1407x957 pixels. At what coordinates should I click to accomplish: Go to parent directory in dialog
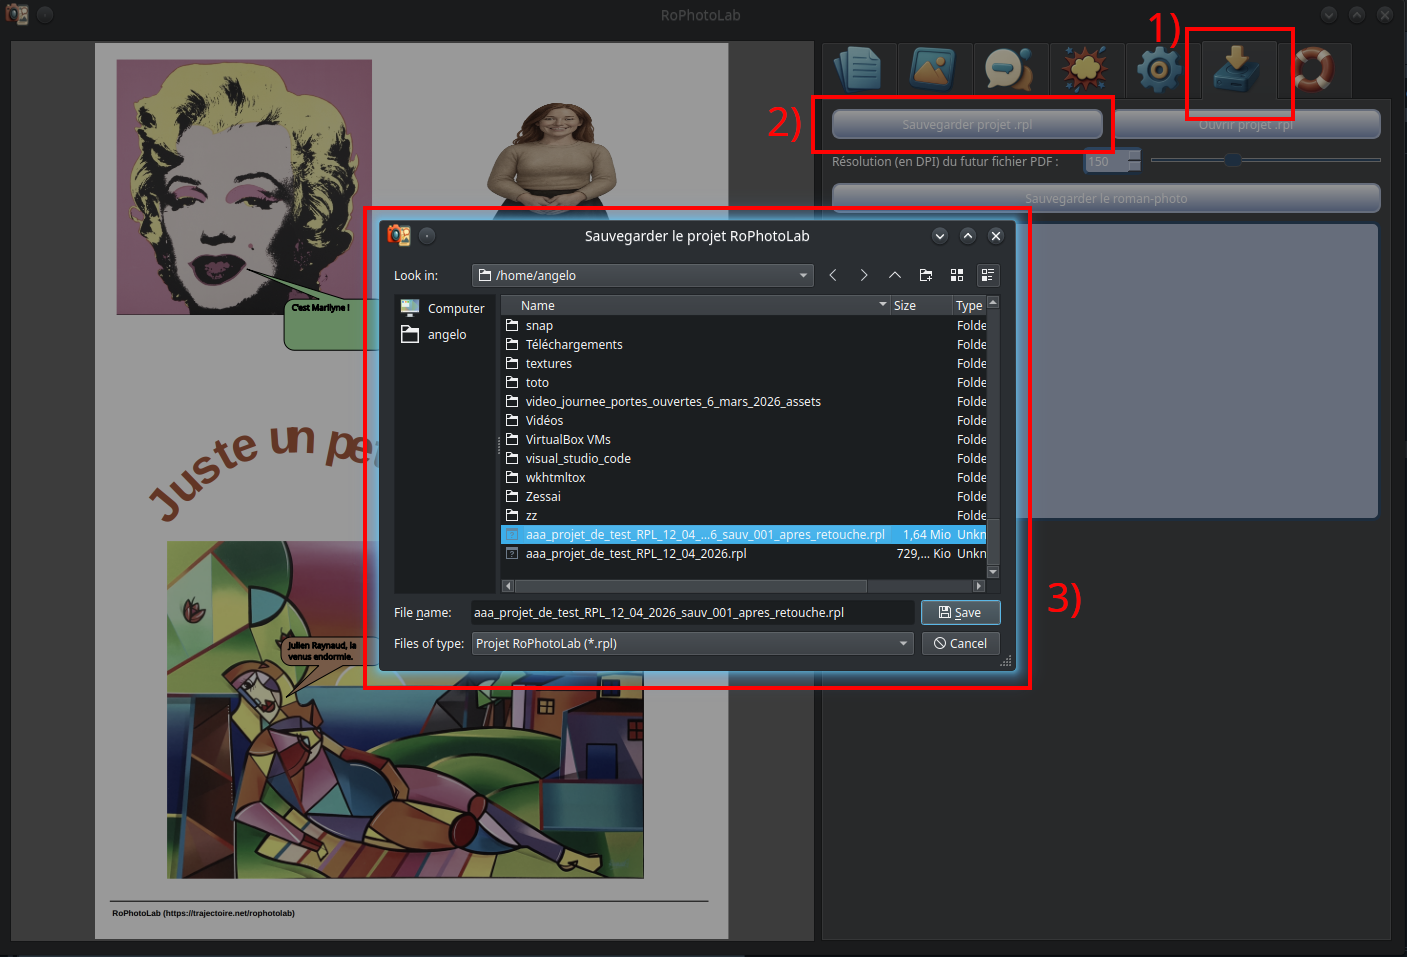(x=895, y=275)
